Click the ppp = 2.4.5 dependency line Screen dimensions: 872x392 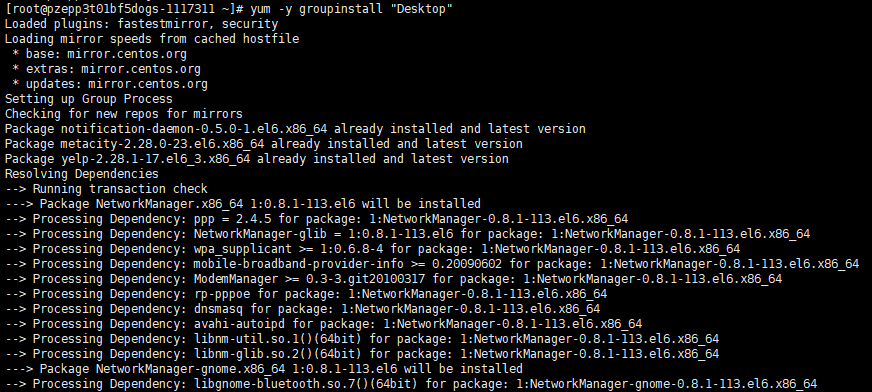click(316, 219)
